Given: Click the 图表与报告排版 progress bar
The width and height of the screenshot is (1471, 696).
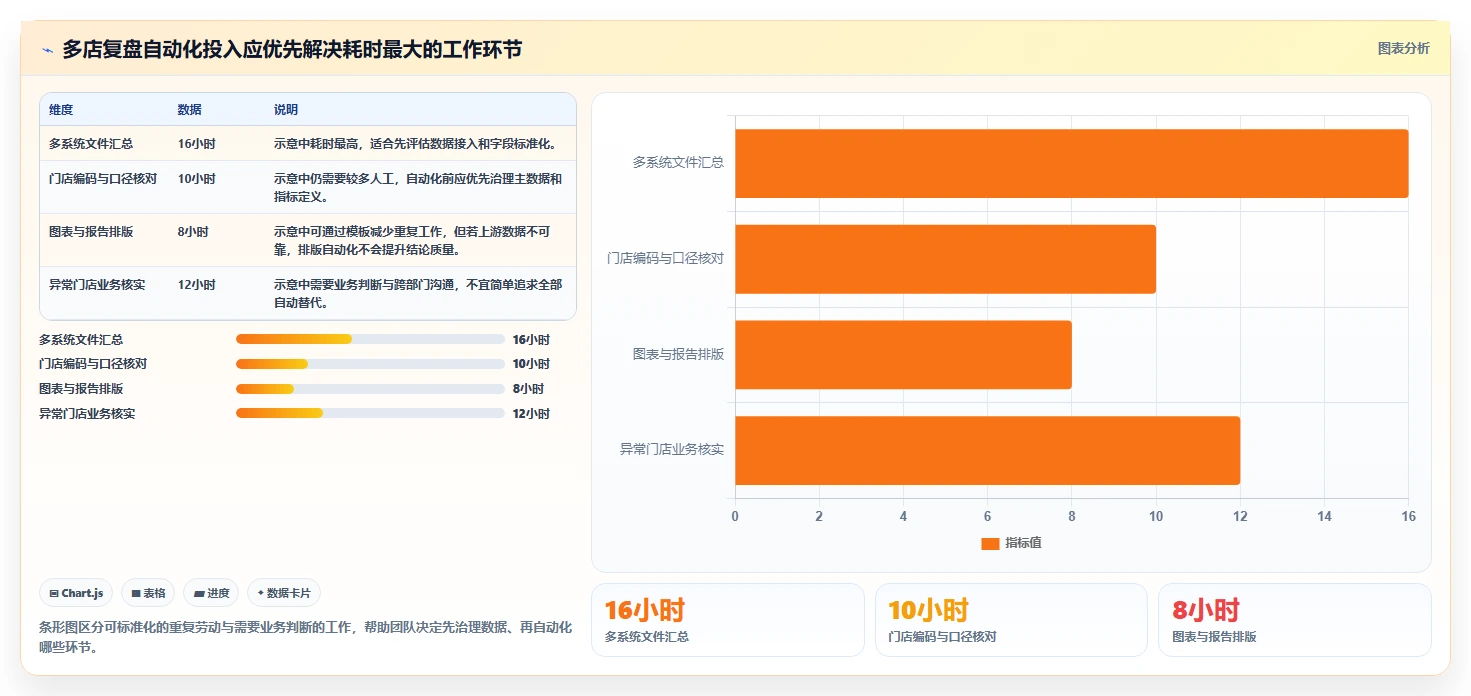Looking at the screenshot, I should tap(370, 389).
